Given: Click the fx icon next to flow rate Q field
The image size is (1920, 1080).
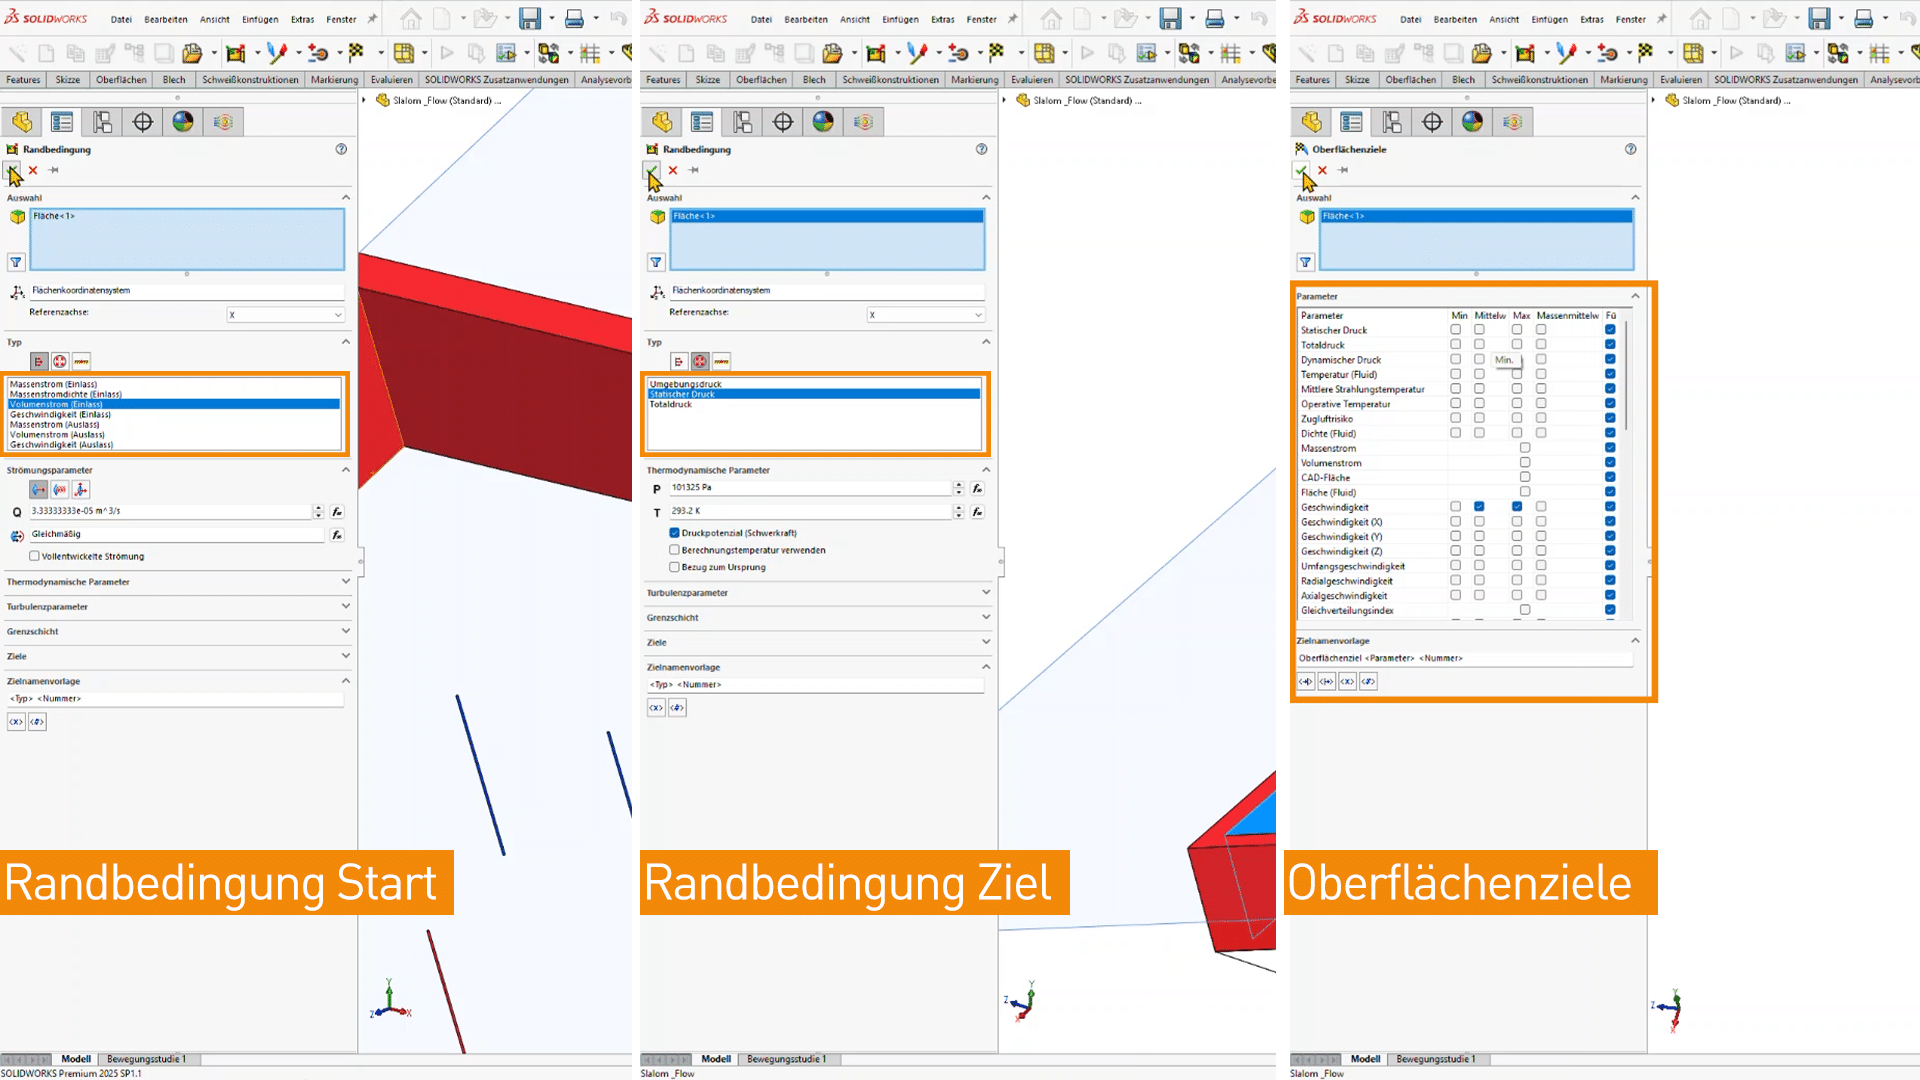Looking at the screenshot, I should point(337,512).
